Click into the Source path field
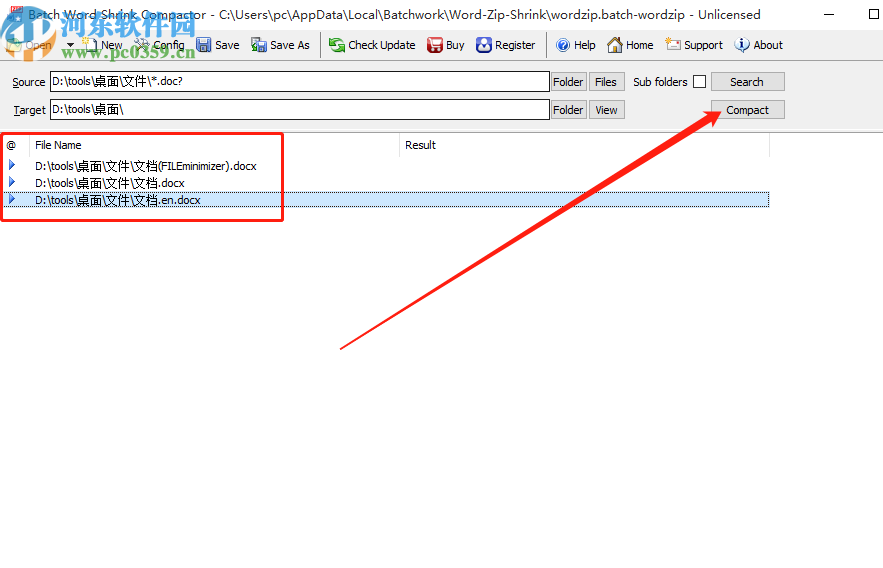 tap(300, 82)
